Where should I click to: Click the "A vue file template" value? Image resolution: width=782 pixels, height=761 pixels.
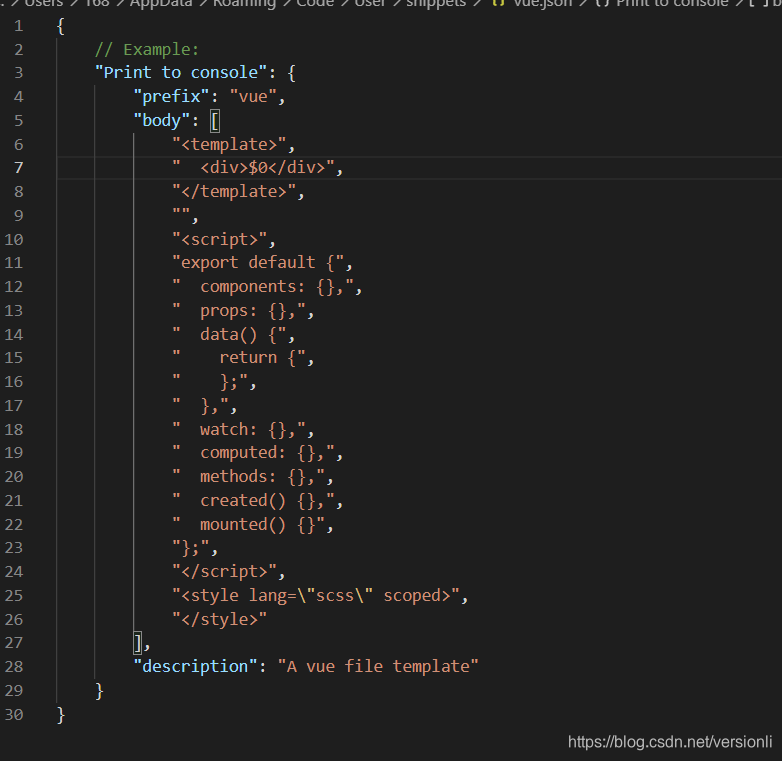[378, 666]
